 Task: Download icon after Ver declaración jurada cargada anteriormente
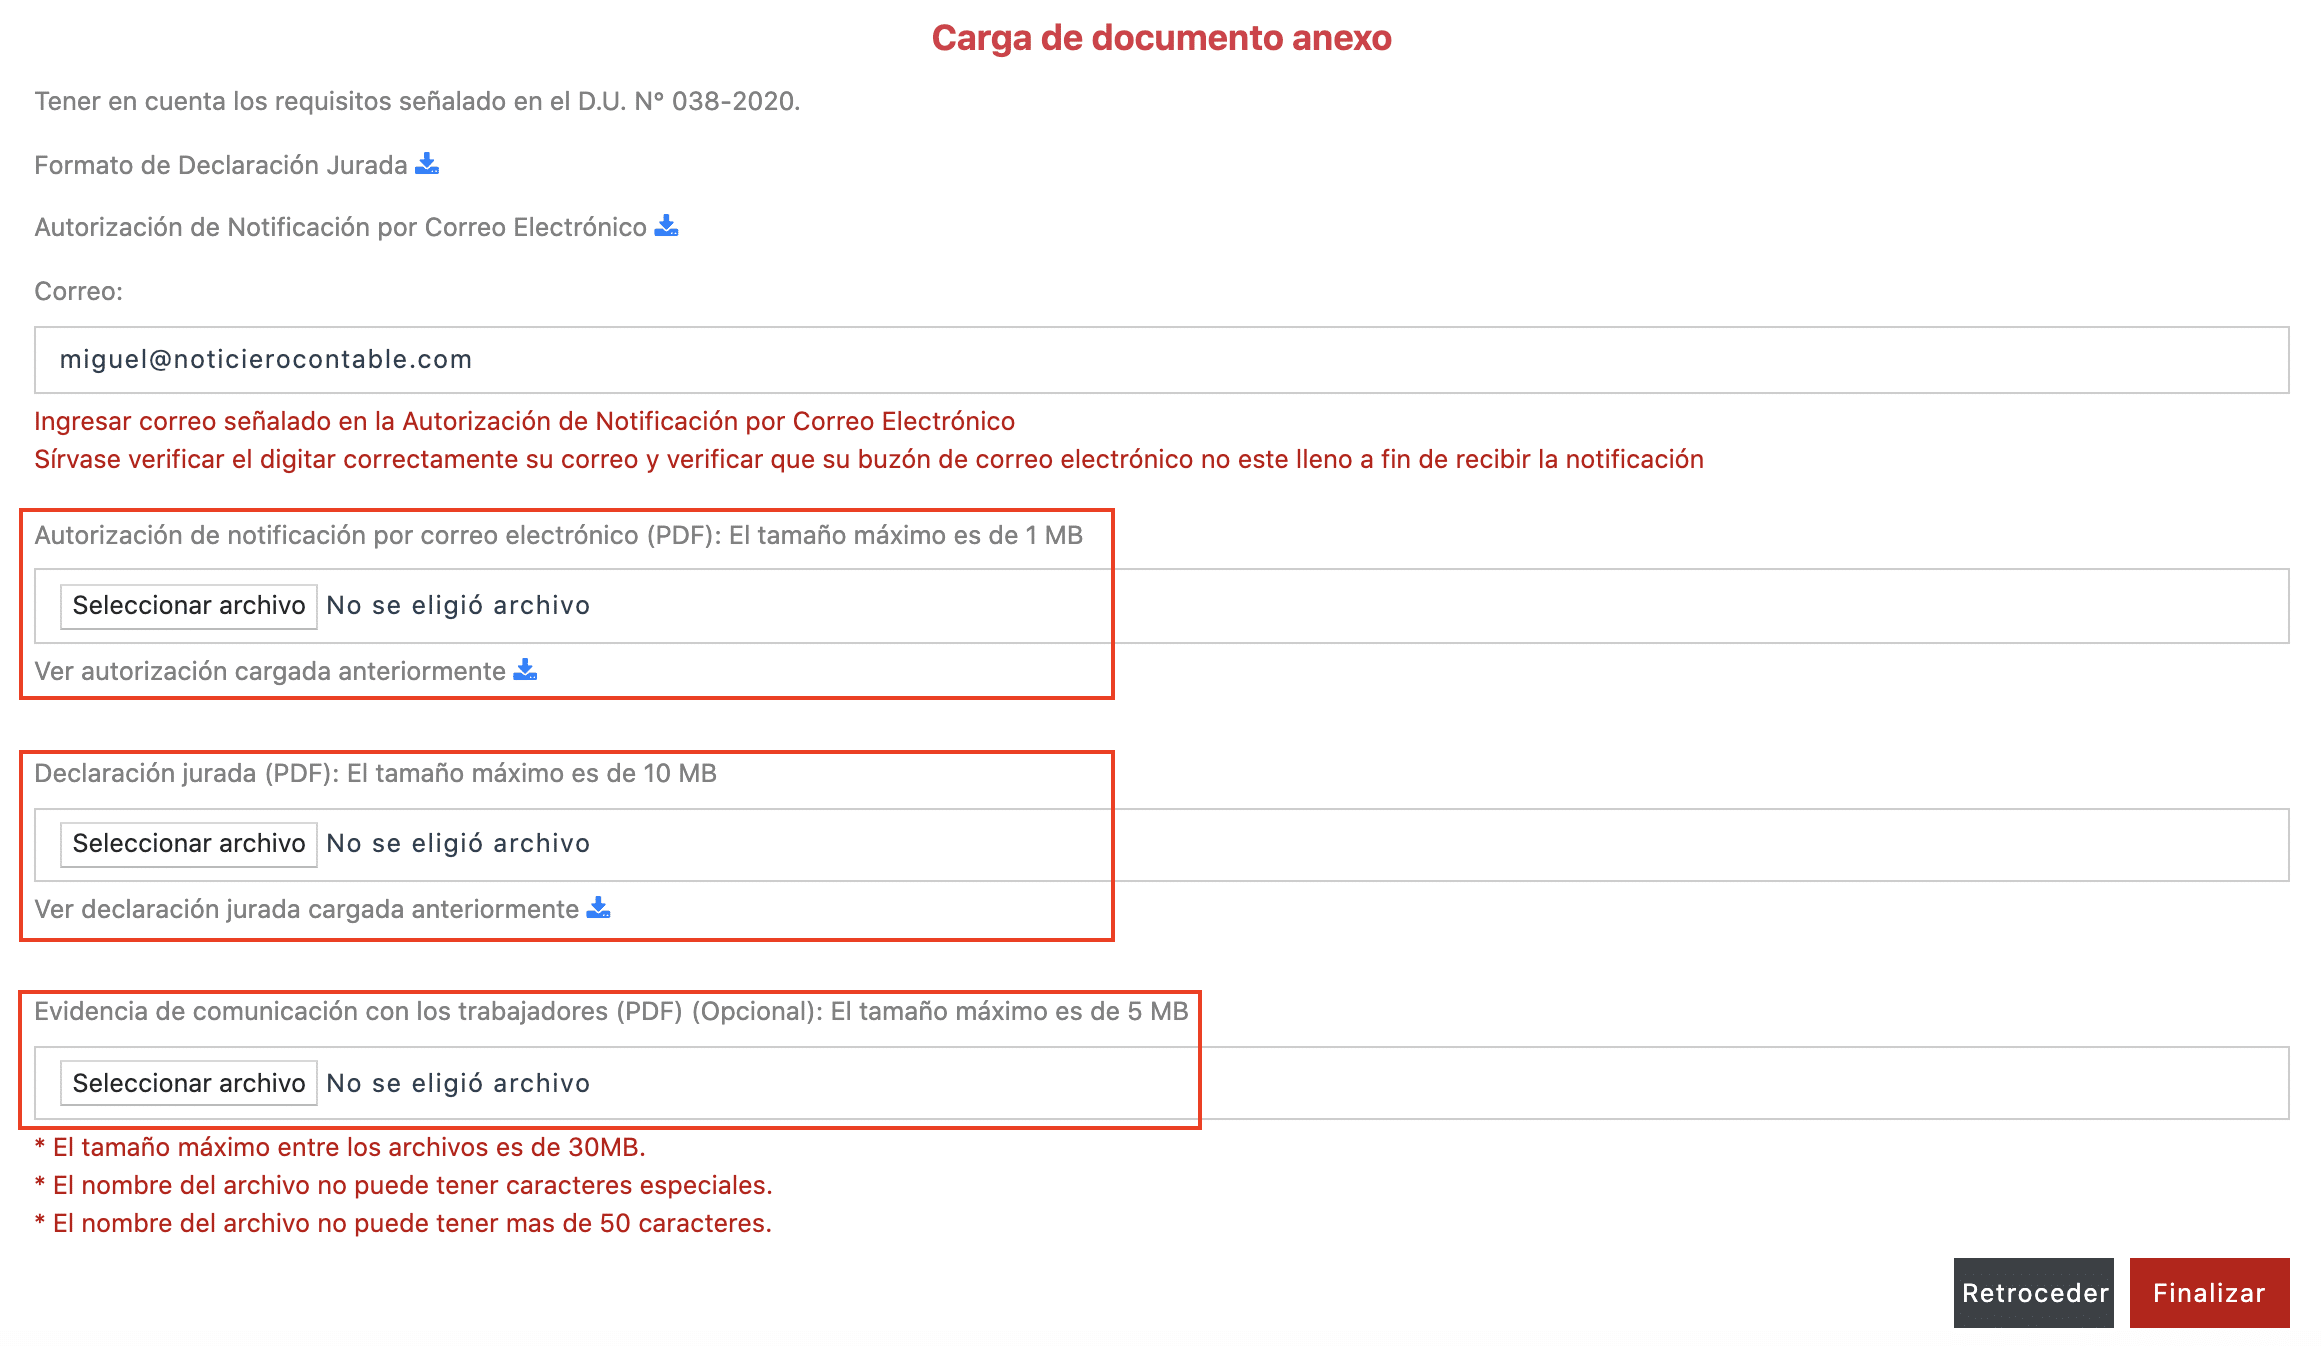598,908
